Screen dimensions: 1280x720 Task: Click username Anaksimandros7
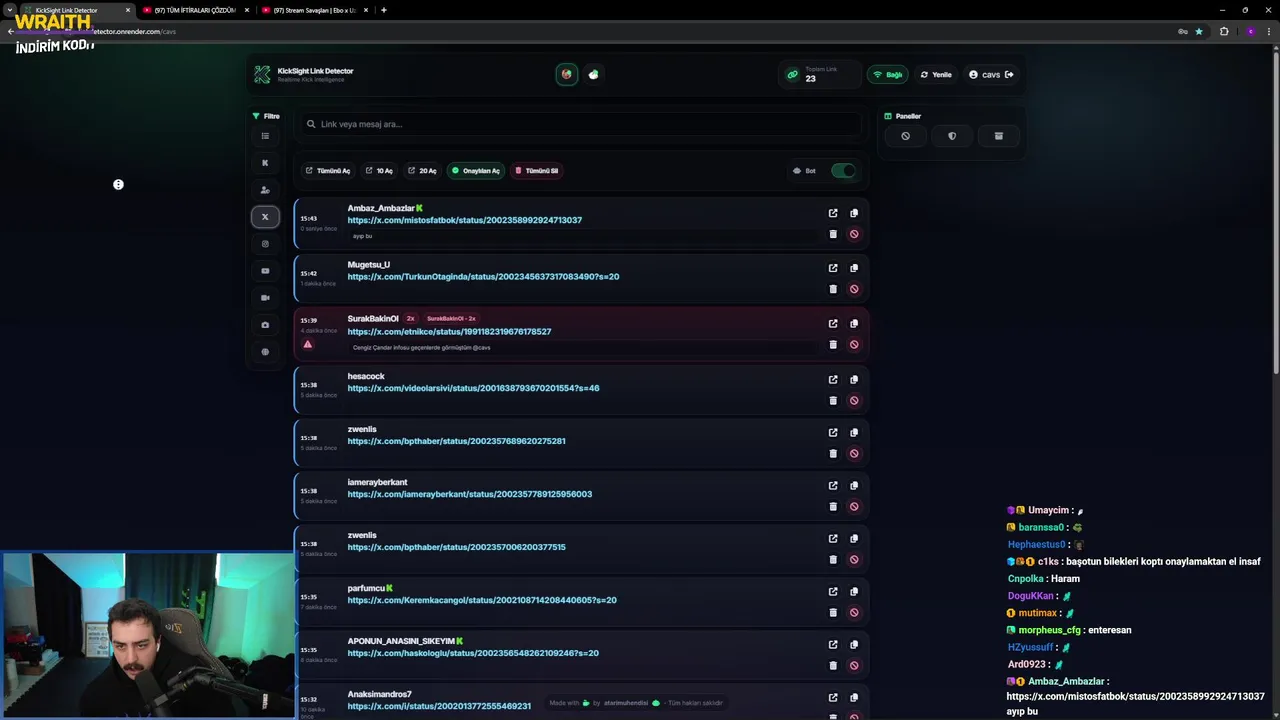[x=379, y=694]
